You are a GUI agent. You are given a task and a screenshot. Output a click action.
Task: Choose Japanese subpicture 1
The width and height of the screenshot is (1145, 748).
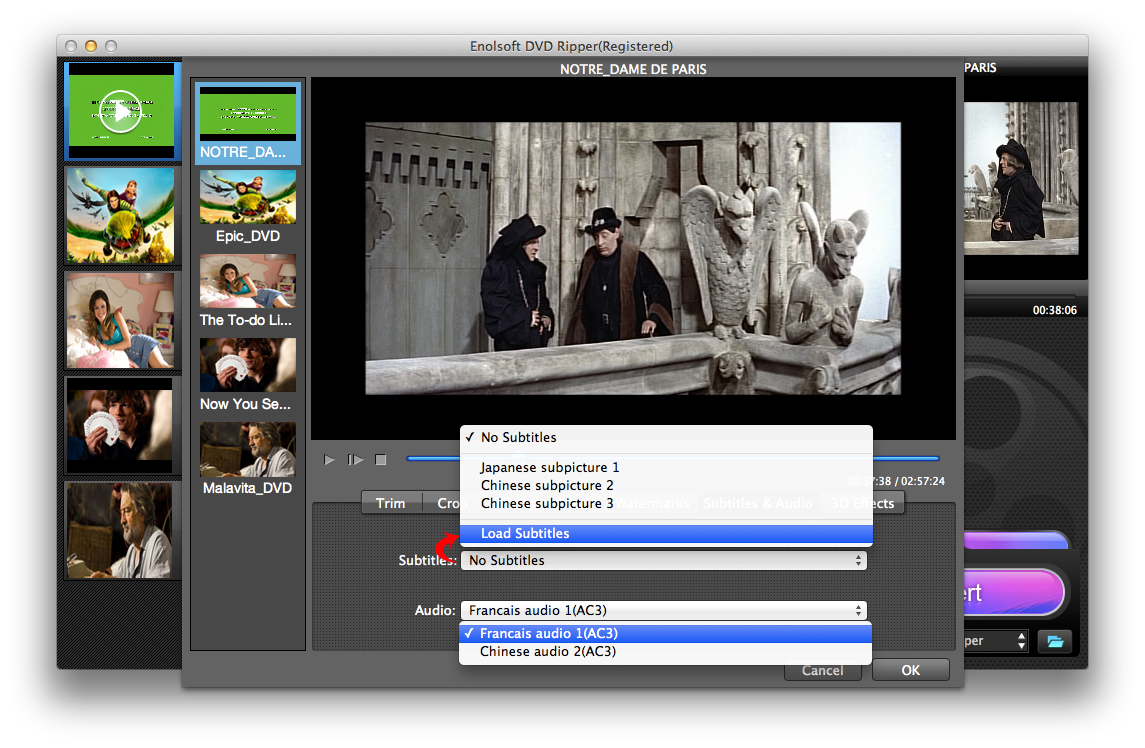coord(666,468)
